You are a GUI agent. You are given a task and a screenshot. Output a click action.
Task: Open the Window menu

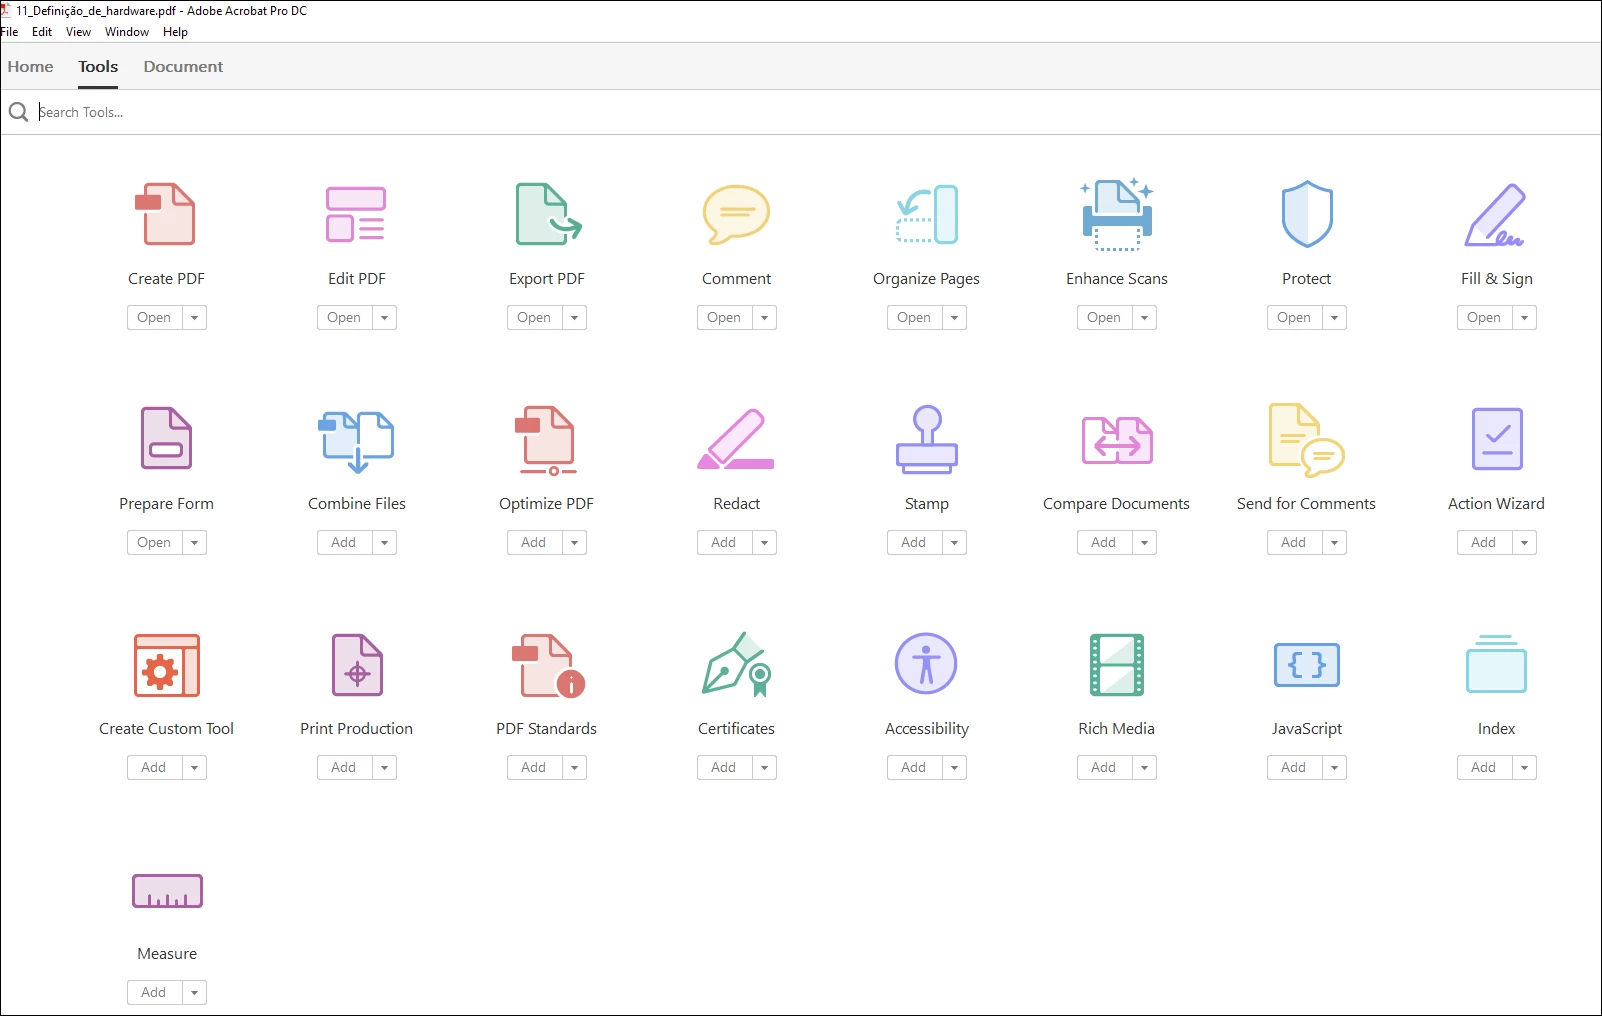(x=127, y=32)
